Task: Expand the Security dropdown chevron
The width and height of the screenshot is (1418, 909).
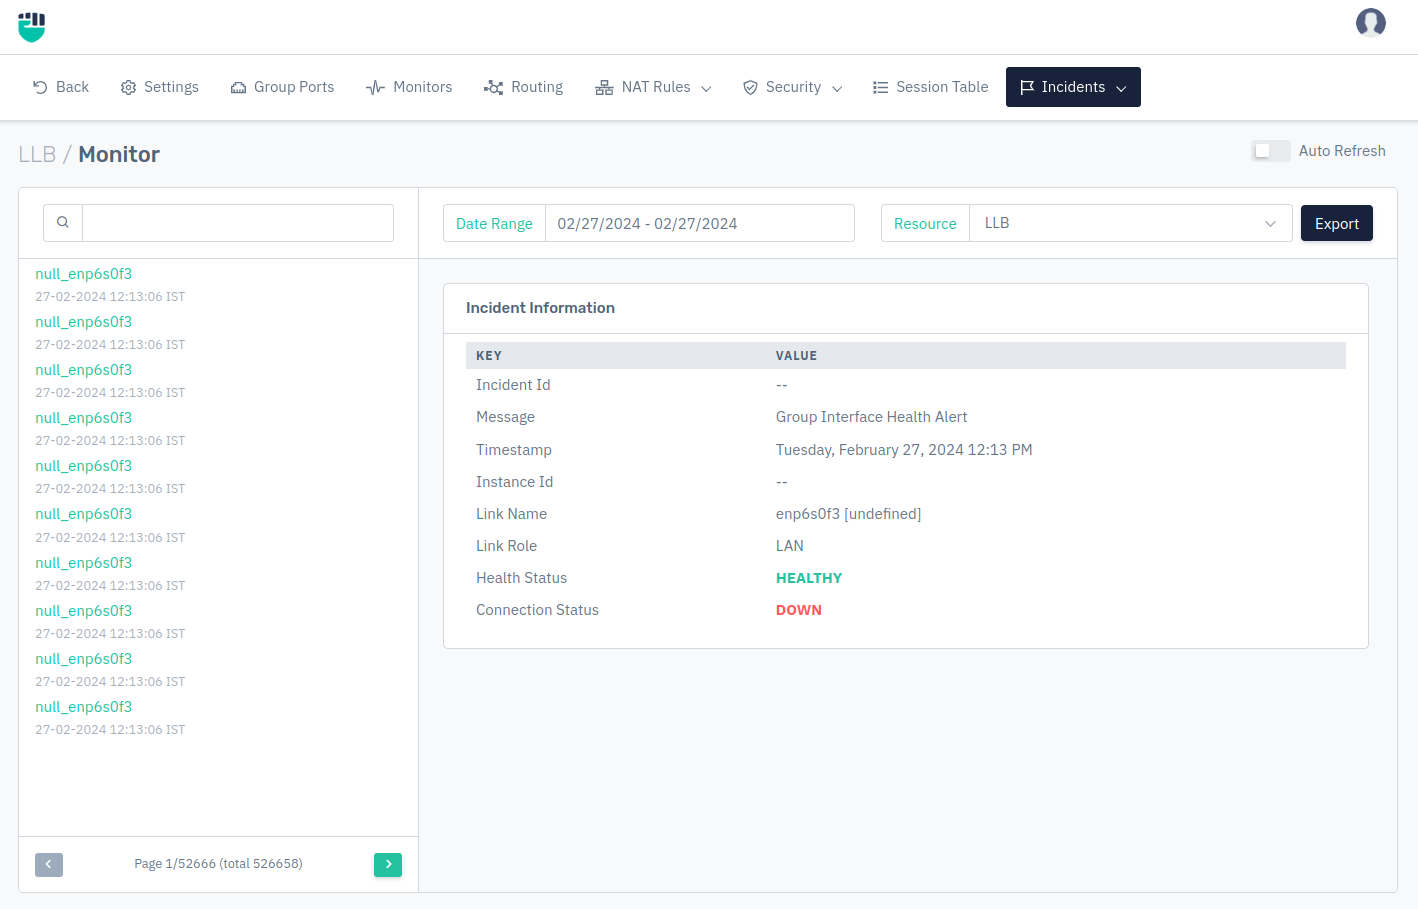Action: (x=837, y=89)
